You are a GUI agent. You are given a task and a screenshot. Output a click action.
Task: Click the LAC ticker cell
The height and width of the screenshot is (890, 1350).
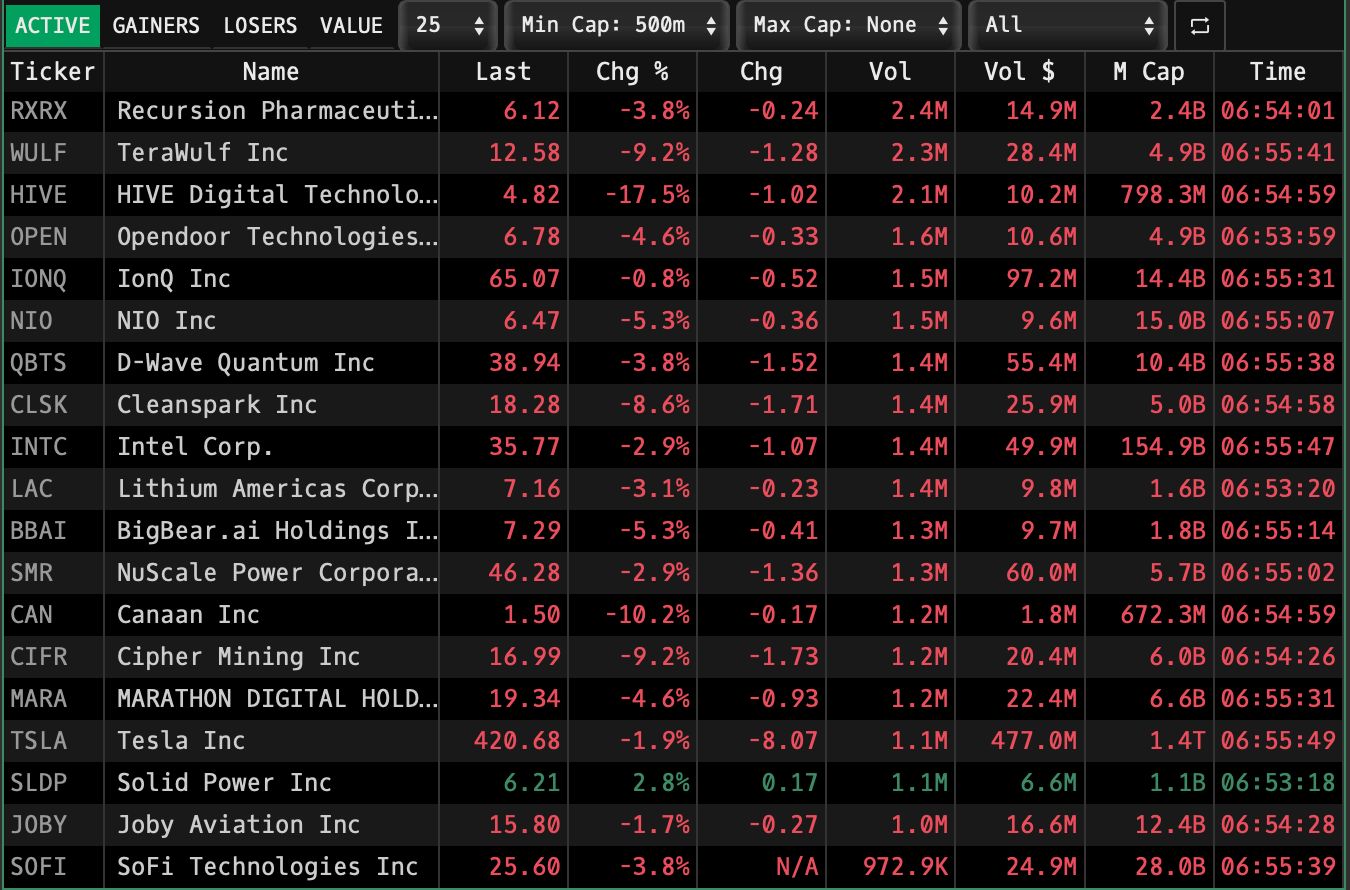click(53, 489)
